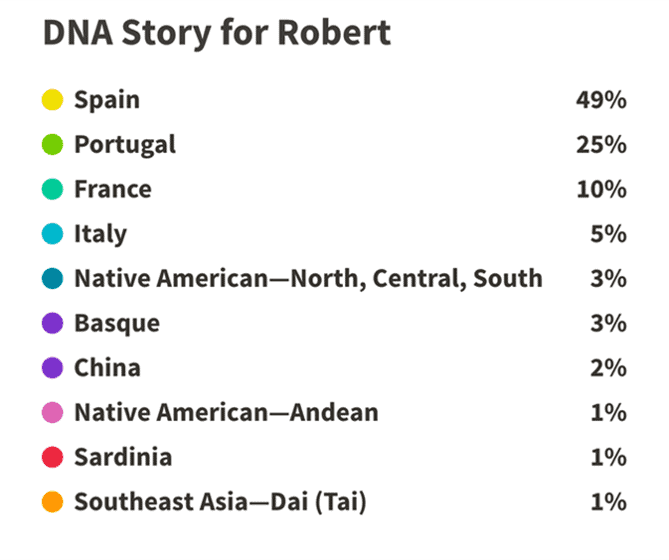This screenshot has height=560, width=669.
Task: Click the teal France color dot
Action: 52,189
